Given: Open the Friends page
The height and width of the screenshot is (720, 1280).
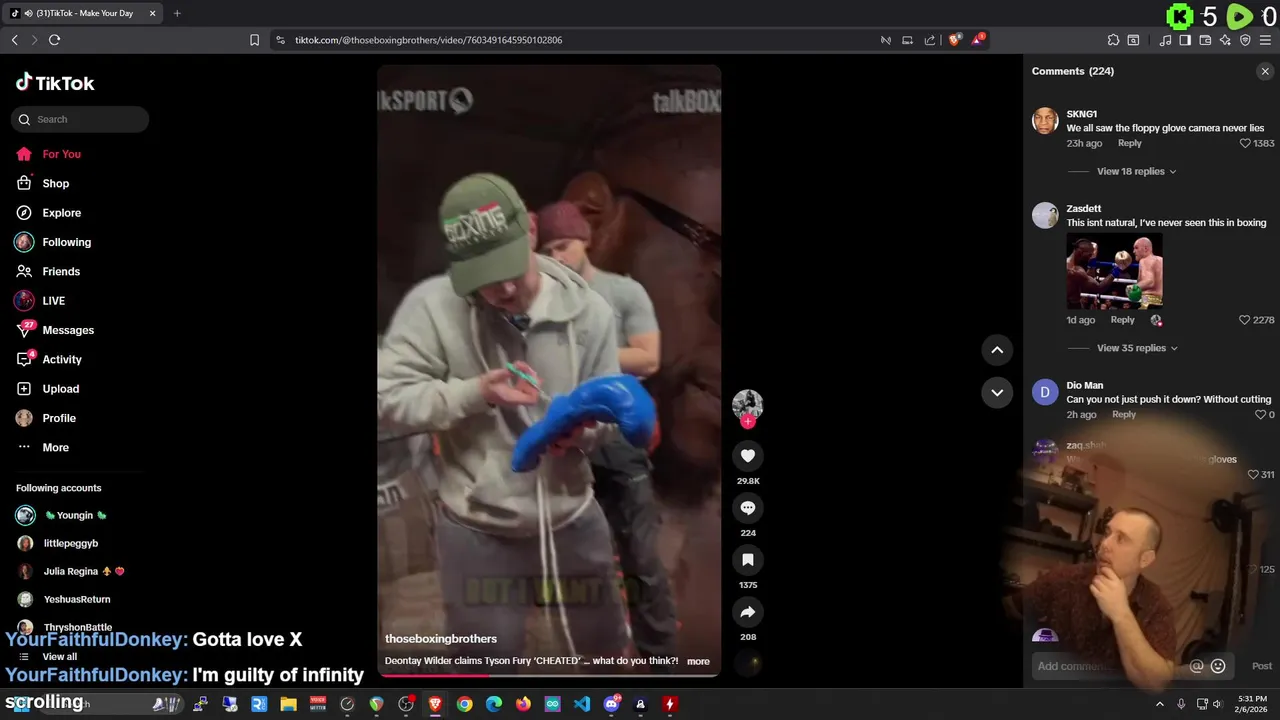Looking at the screenshot, I should coord(60,271).
